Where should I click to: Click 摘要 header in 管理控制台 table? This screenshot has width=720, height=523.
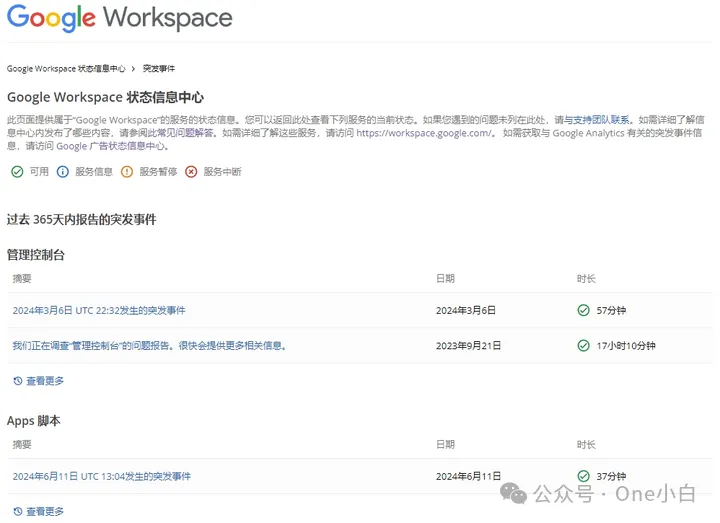coord(22,279)
